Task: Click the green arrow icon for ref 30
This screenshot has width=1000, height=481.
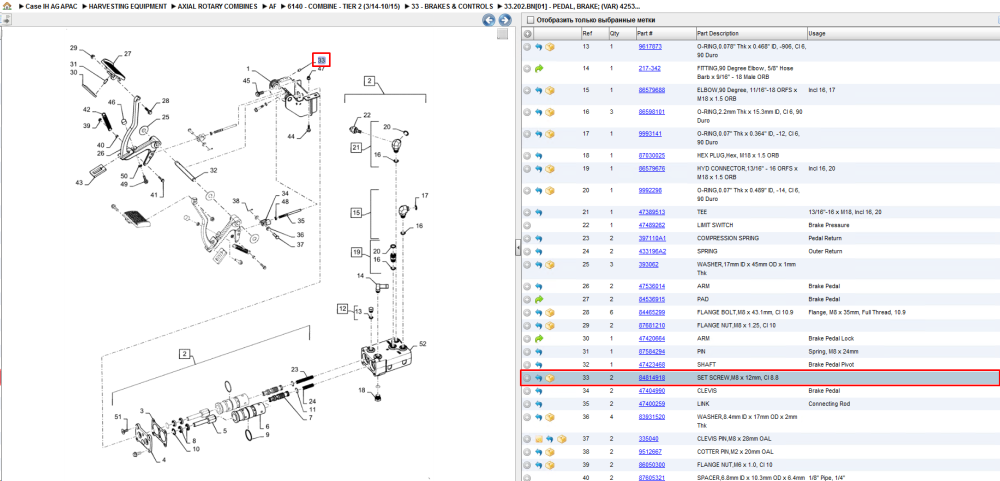Action: 538,339
